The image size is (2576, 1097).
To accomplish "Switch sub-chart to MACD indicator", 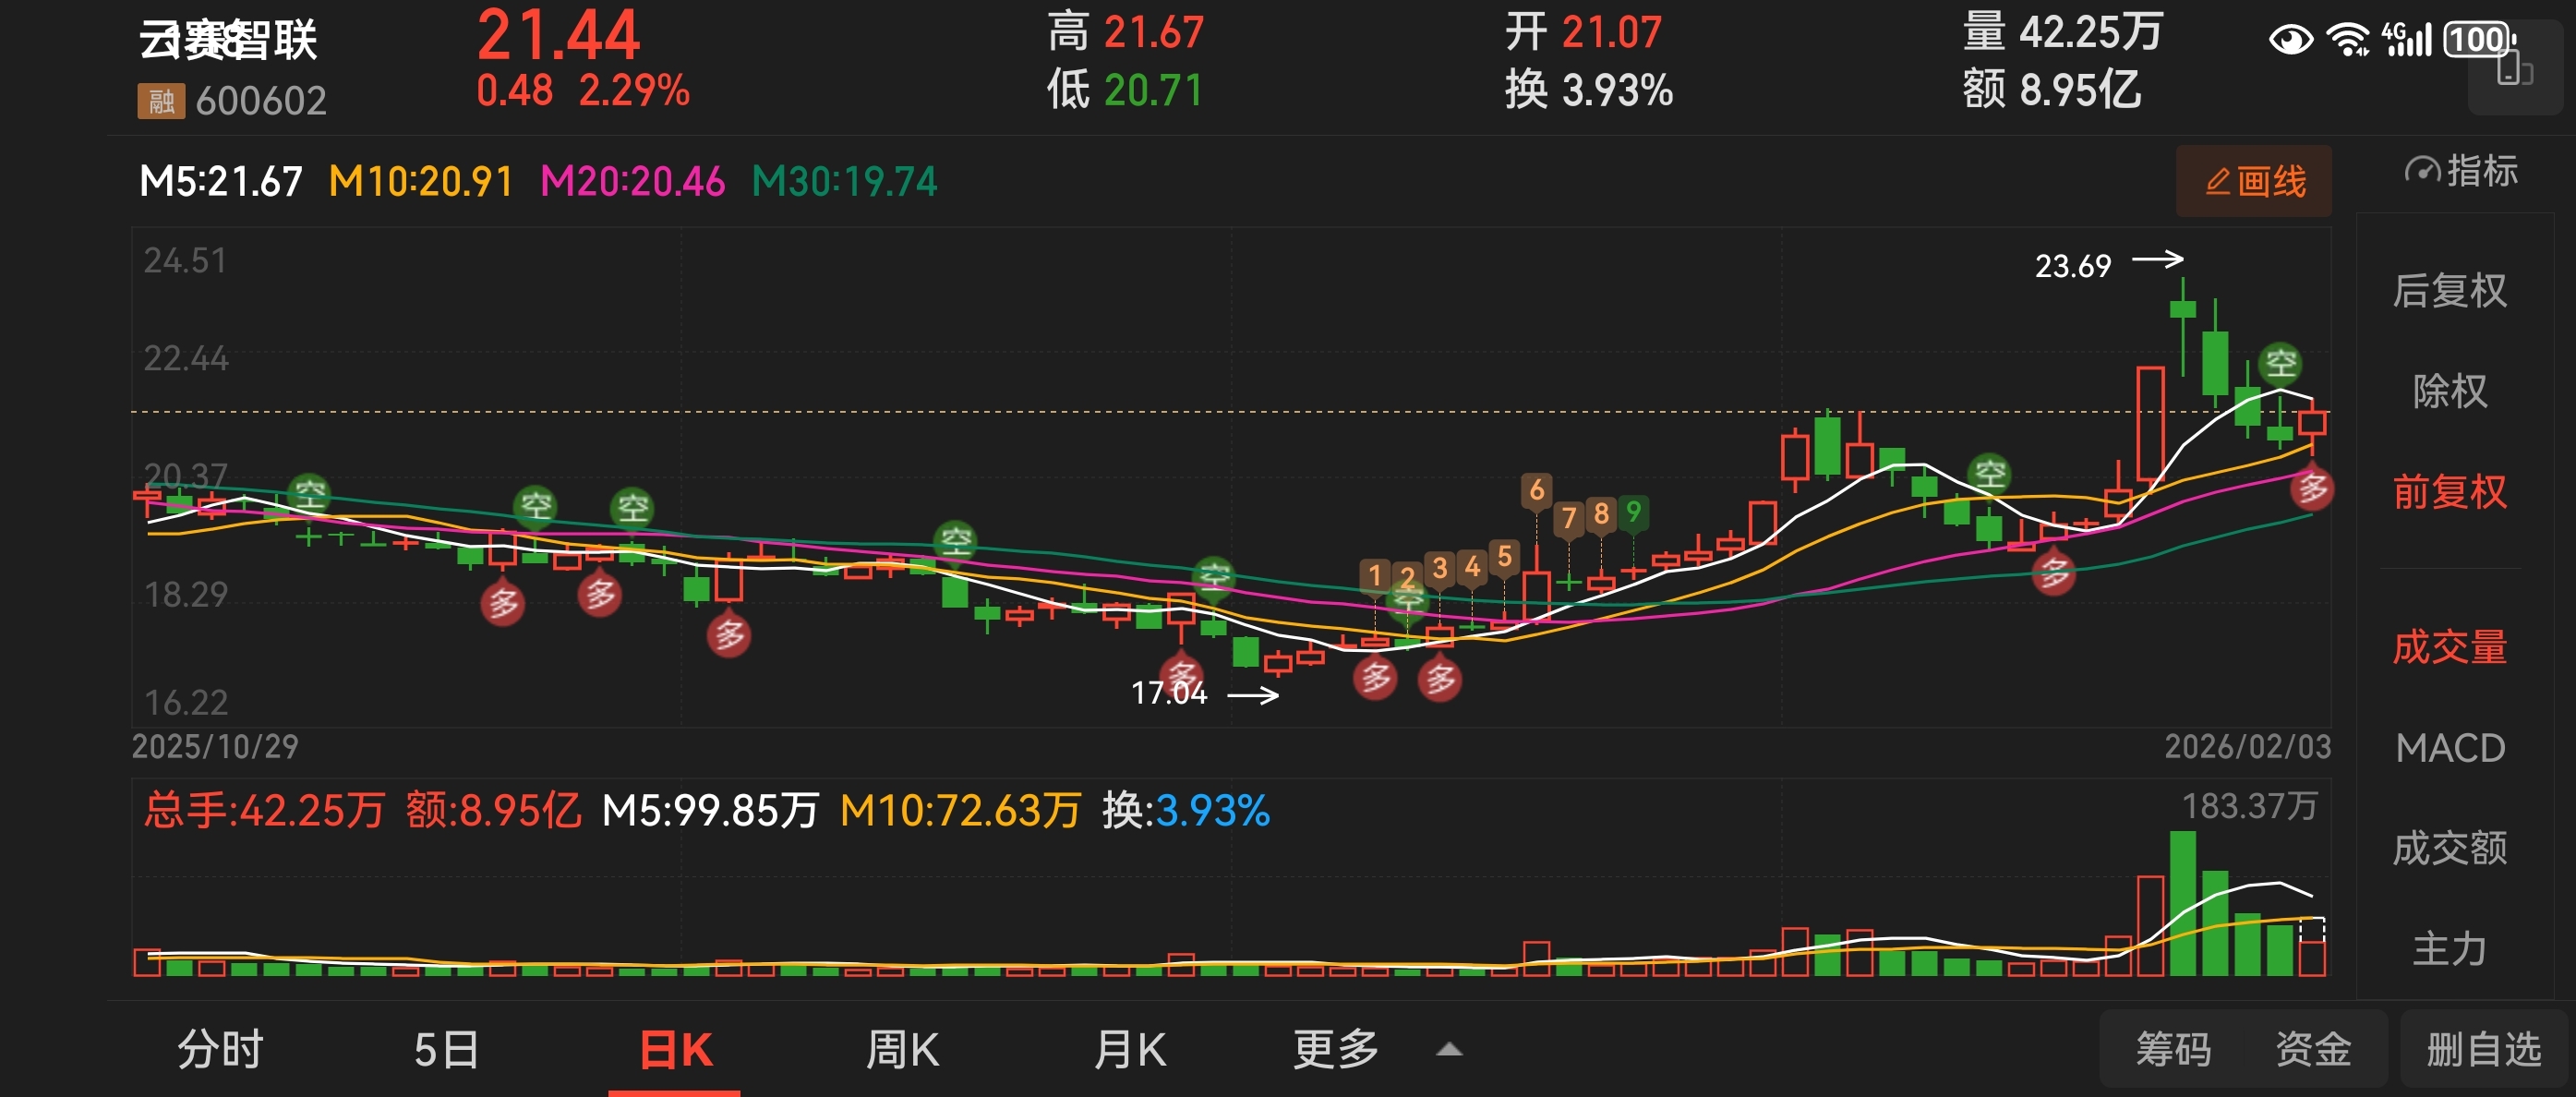I will pyautogui.click(x=2449, y=748).
